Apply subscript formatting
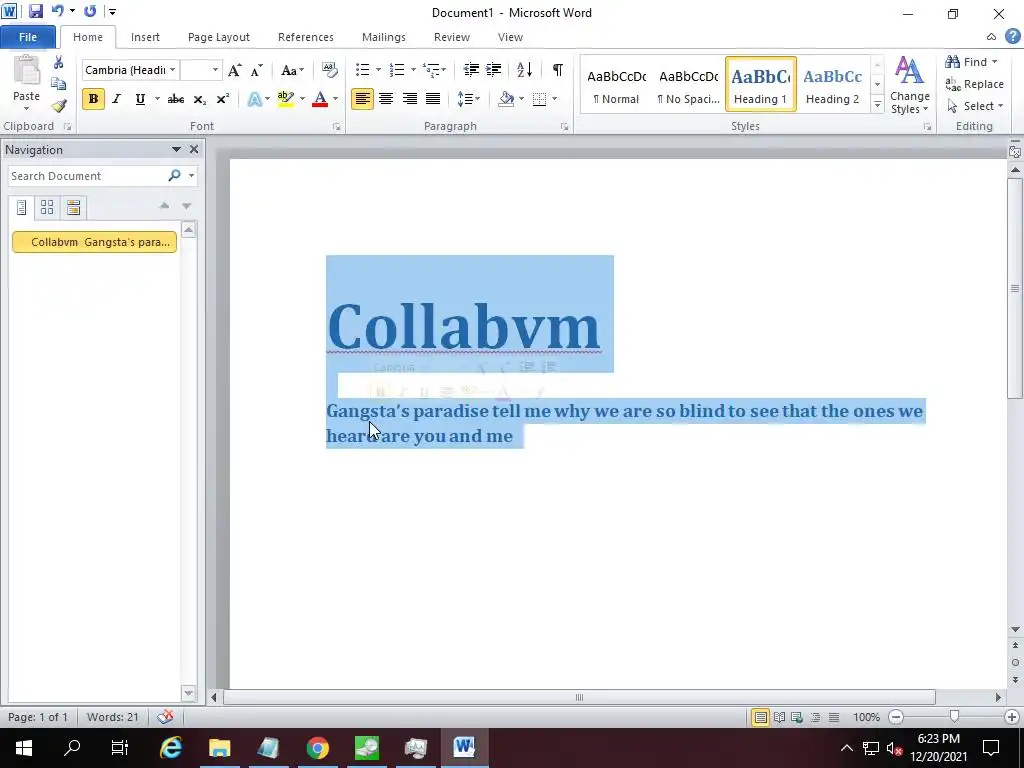This screenshot has height=768, width=1024. tap(199, 99)
